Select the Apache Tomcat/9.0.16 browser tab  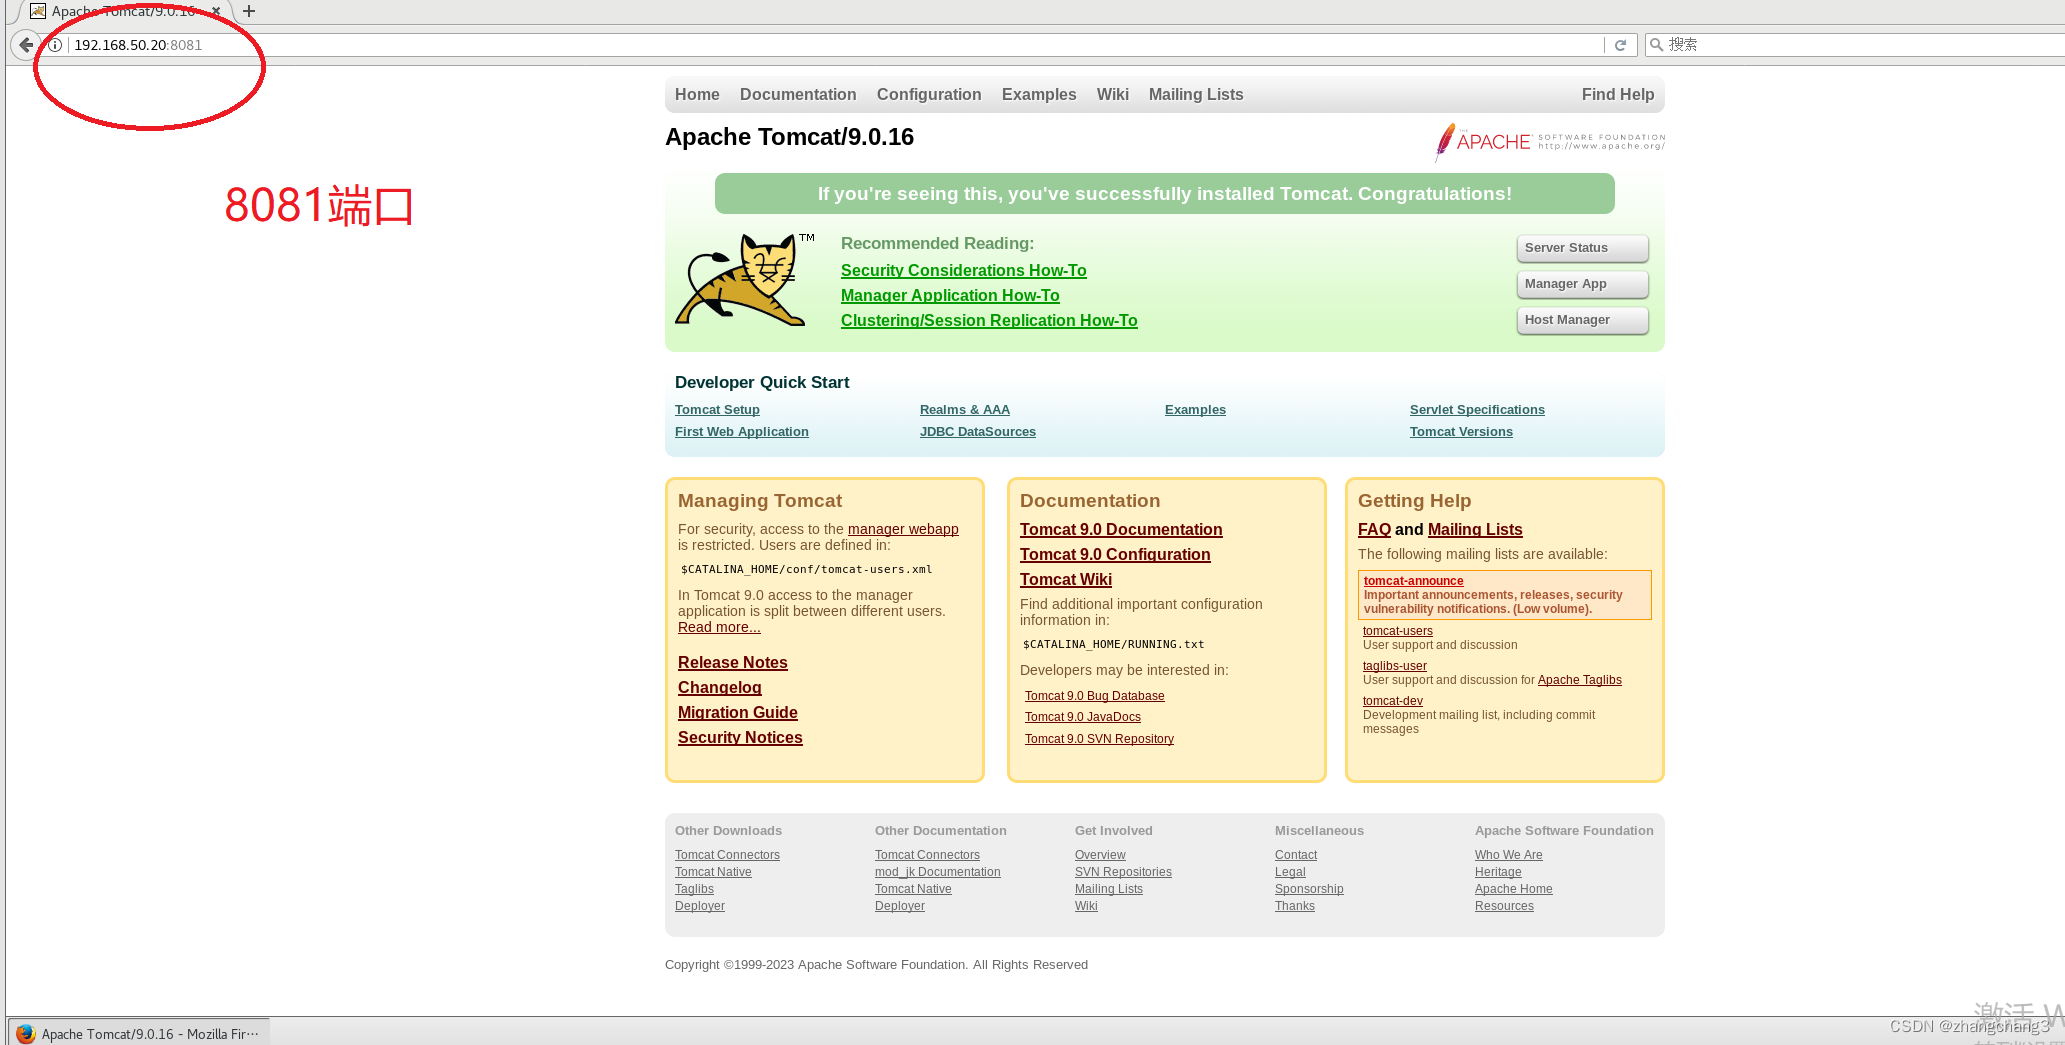pos(125,11)
